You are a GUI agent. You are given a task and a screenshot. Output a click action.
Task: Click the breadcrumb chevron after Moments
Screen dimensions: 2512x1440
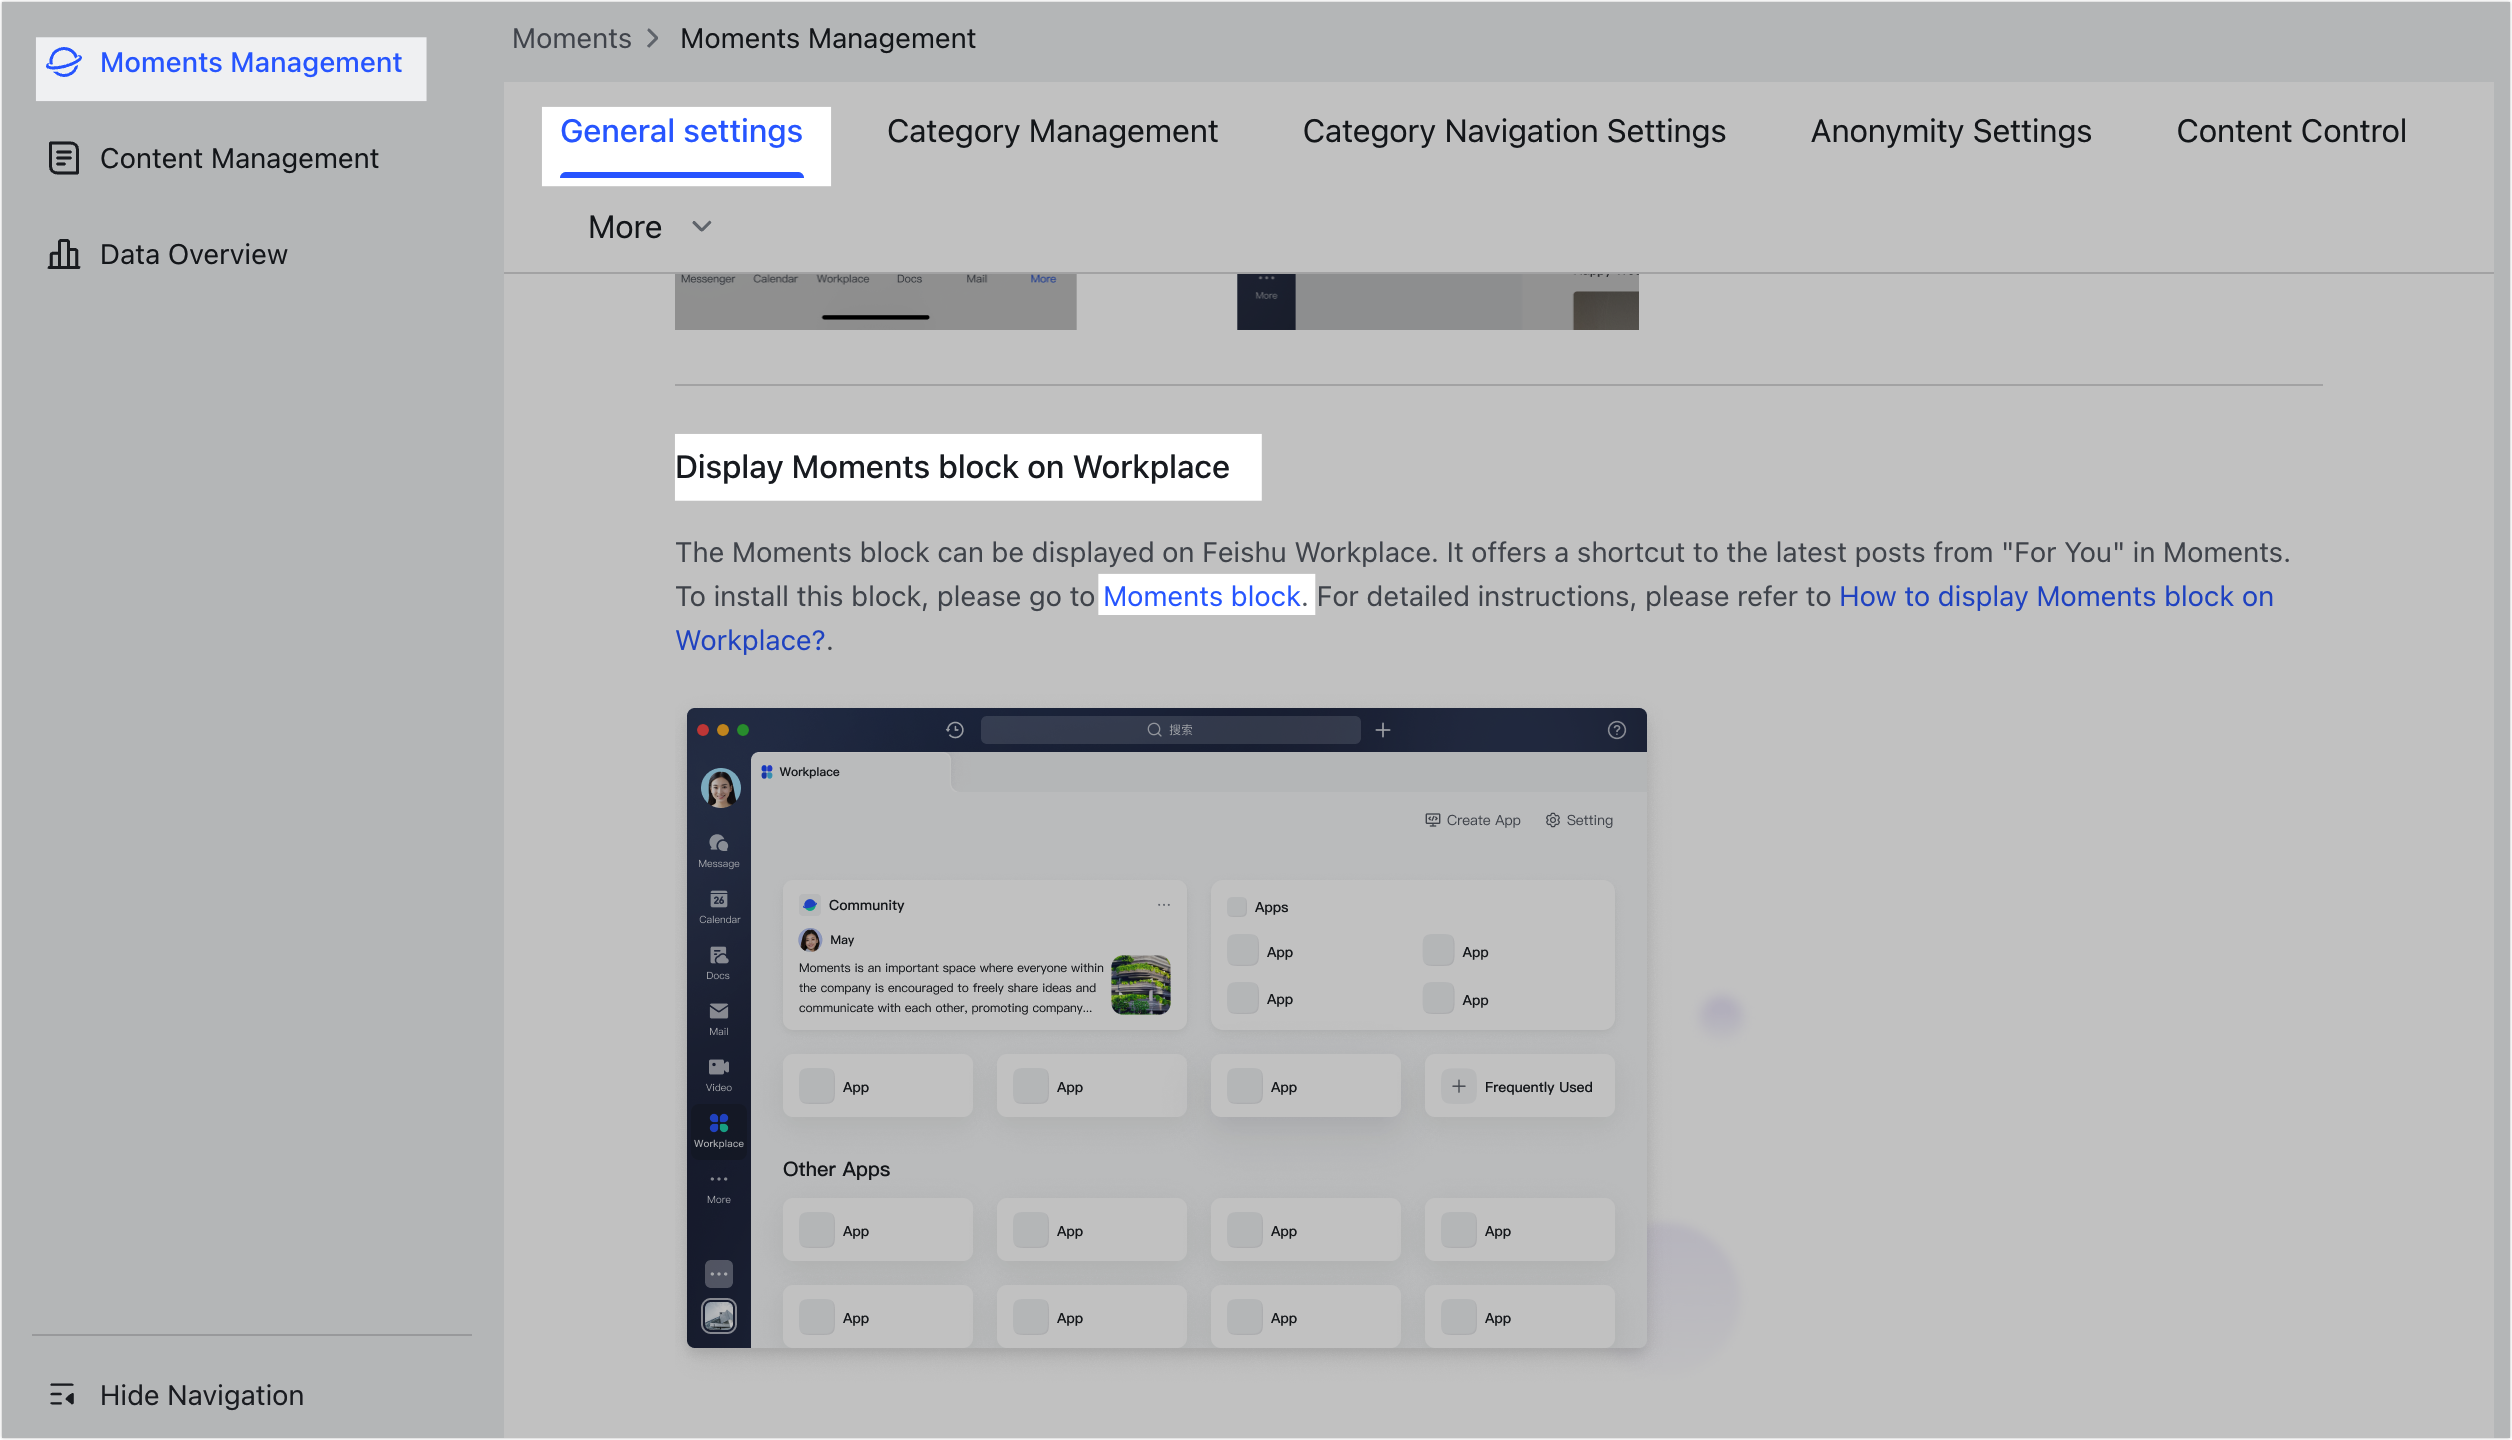pyautogui.click(x=654, y=38)
